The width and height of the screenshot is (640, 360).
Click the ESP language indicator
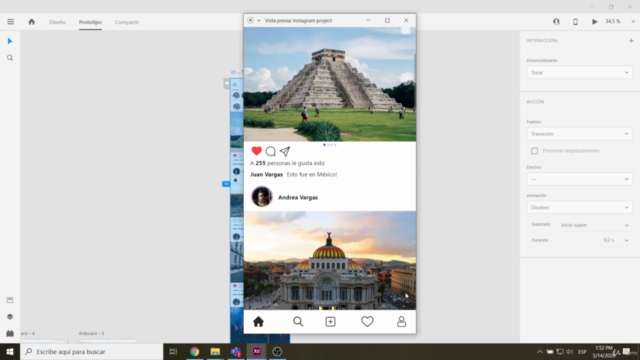click(582, 351)
